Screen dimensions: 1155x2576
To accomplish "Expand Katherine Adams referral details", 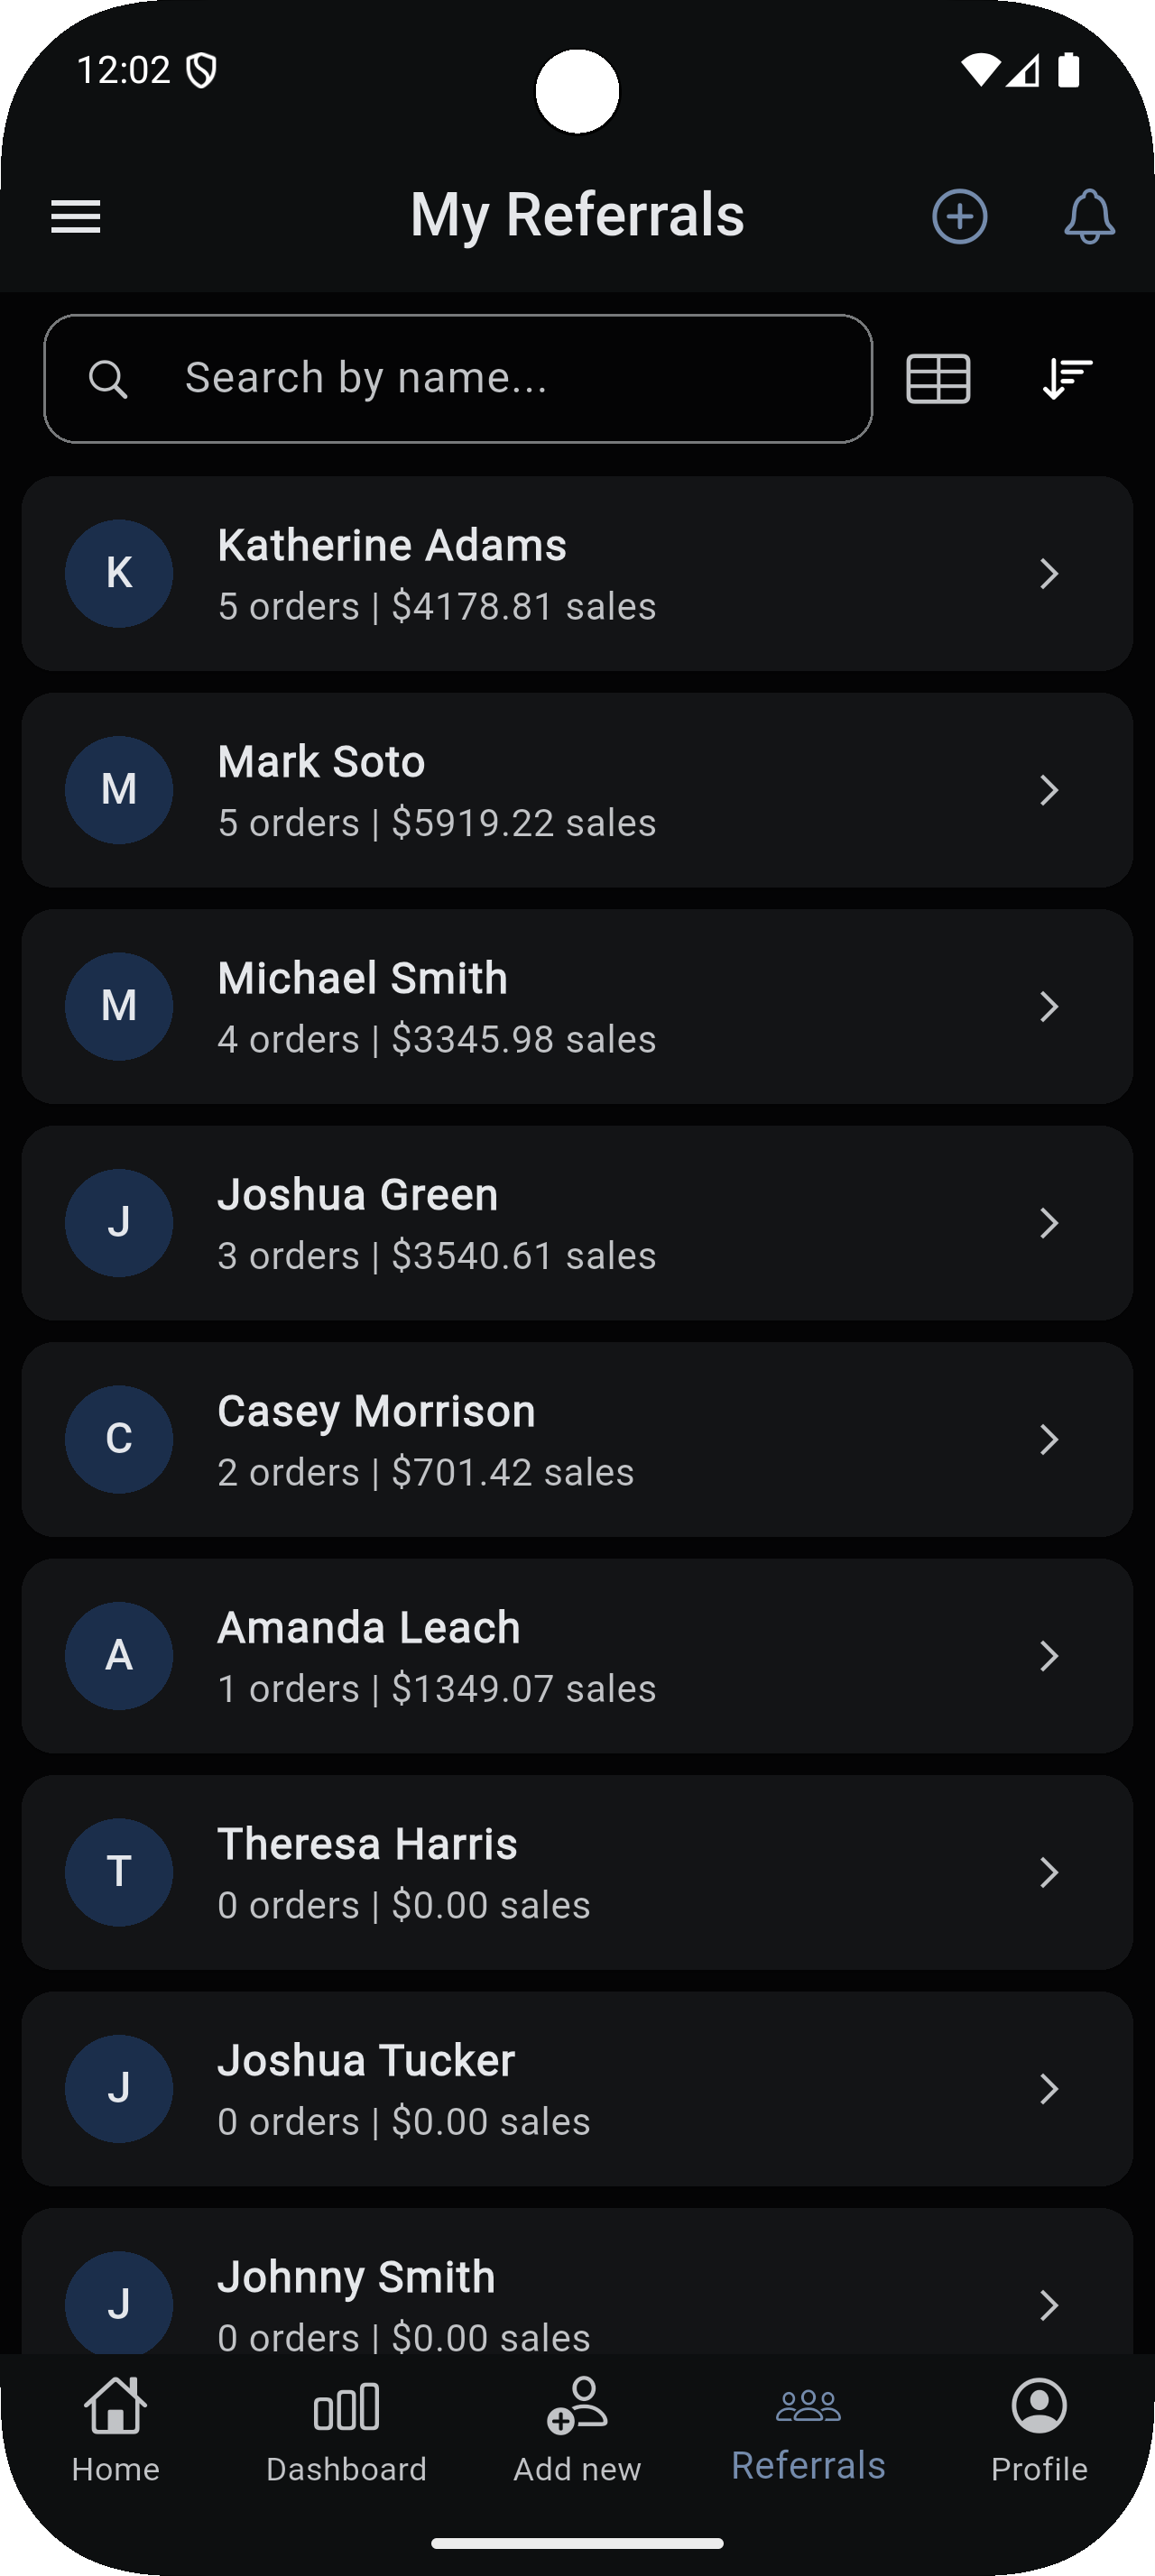I will tap(577, 574).
